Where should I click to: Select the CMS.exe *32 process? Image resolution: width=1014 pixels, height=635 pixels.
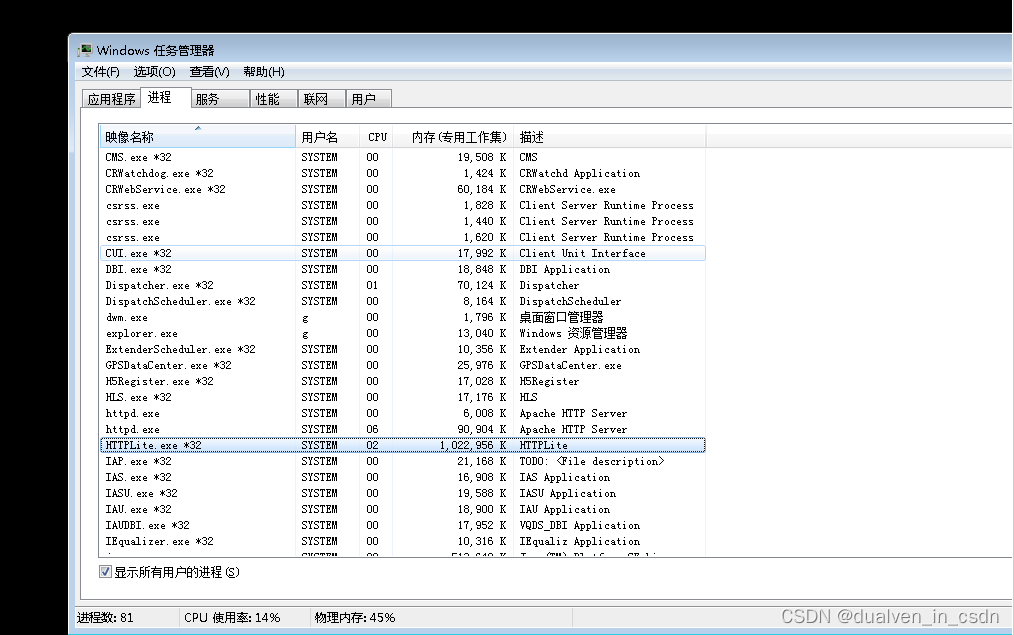402,157
